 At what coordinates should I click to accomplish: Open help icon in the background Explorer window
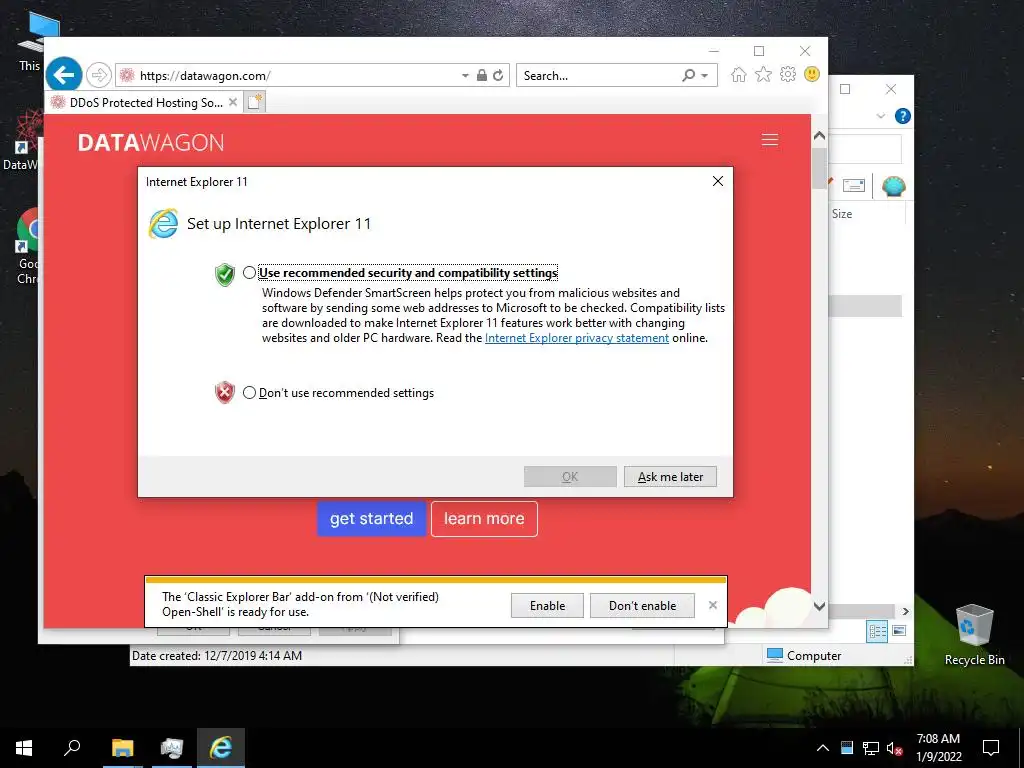903,116
